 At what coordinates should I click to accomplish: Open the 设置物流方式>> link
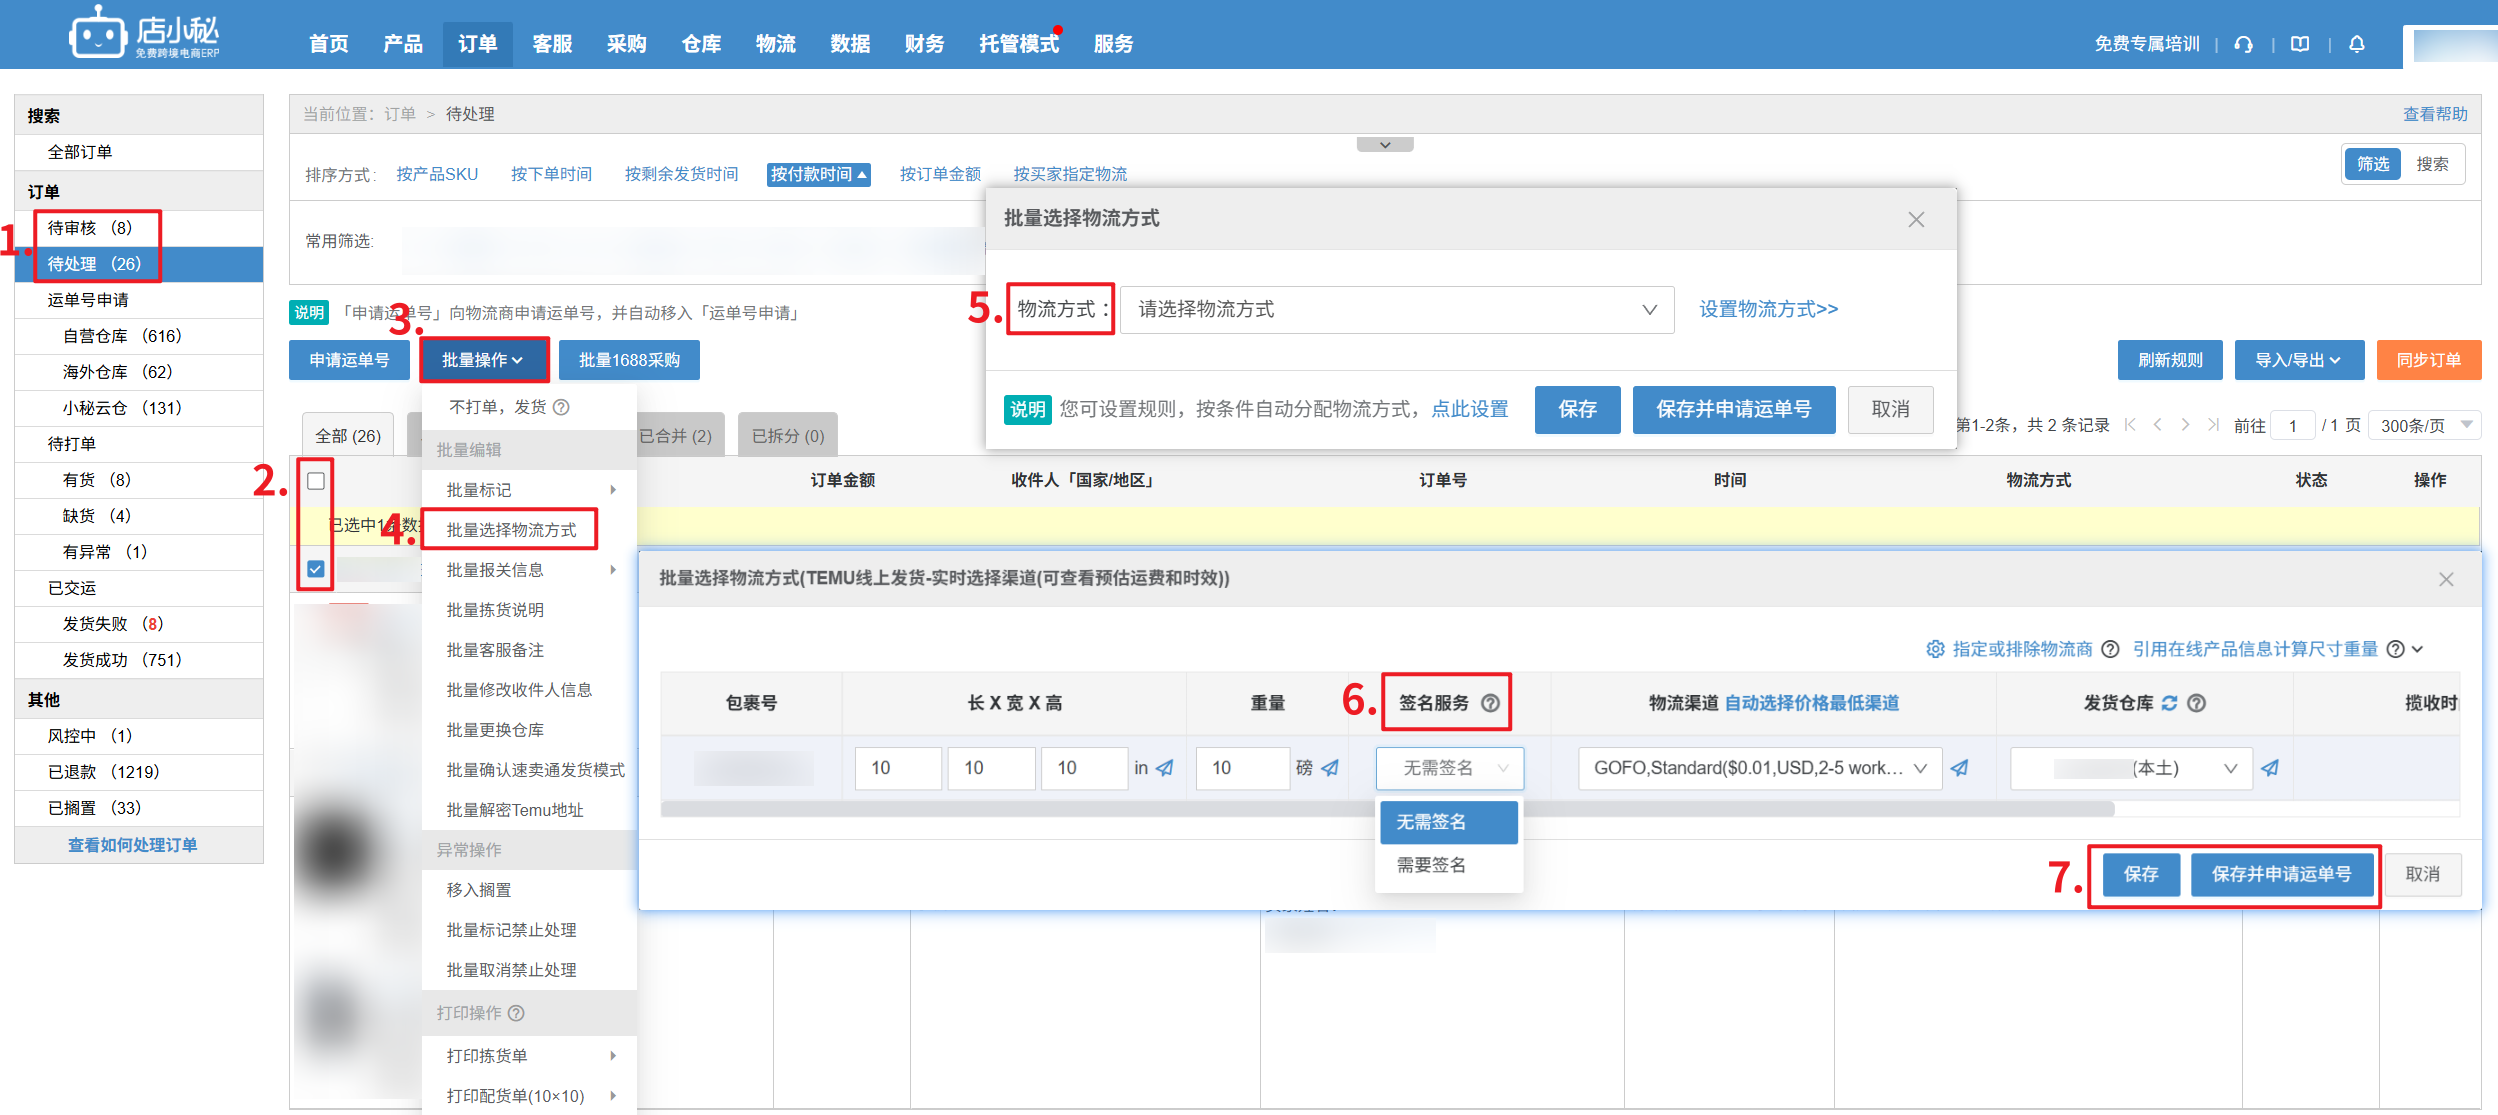(1768, 309)
